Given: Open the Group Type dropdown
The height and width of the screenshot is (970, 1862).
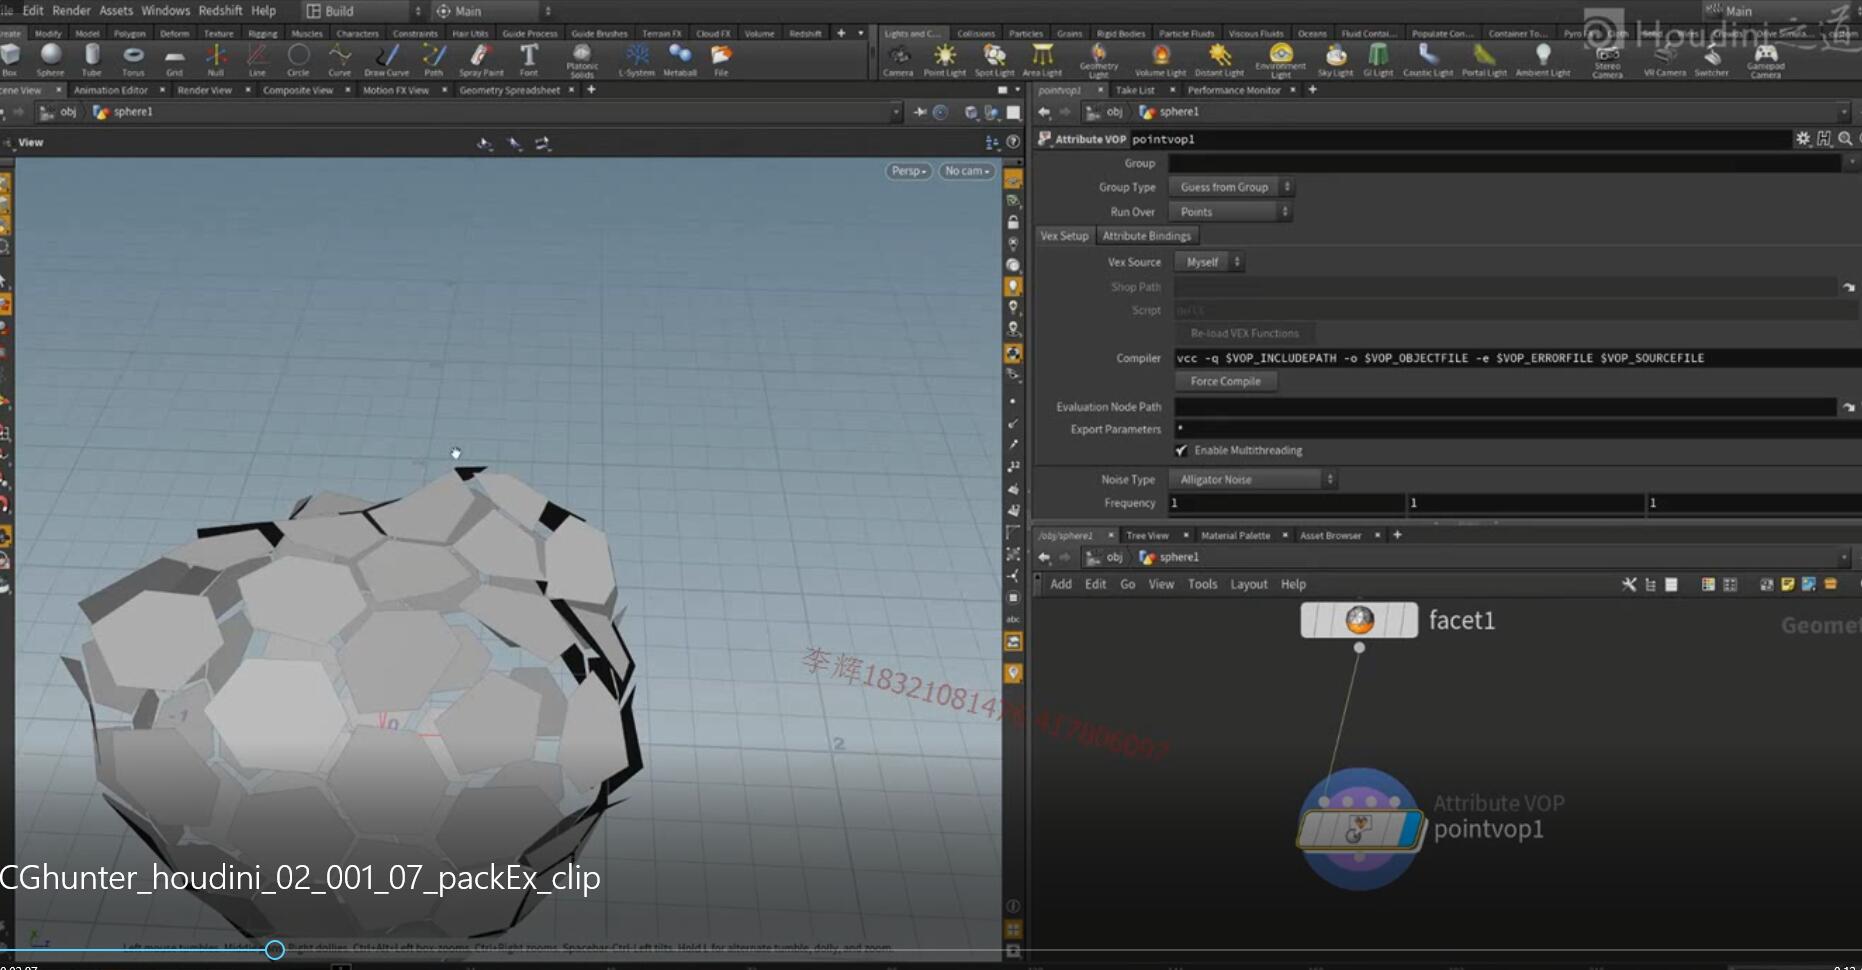Looking at the screenshot, I should pyautogui.click(x=1231, y=187).
